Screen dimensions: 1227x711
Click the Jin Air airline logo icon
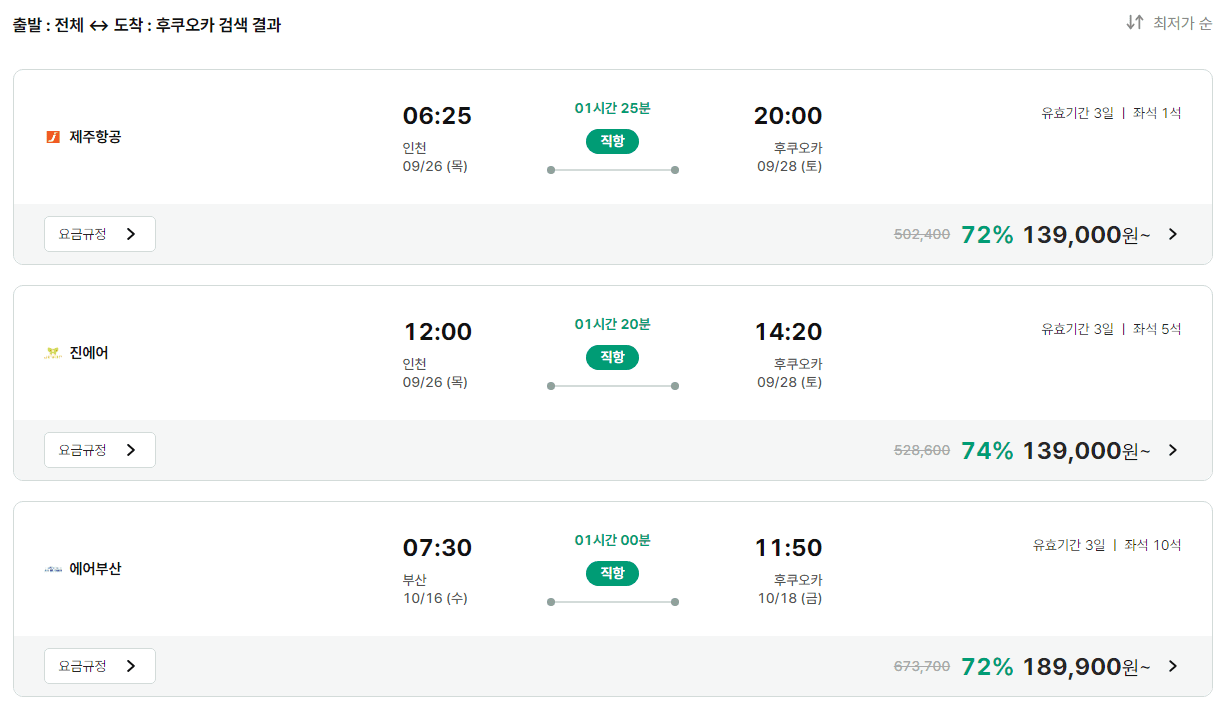tap(53, 353)
